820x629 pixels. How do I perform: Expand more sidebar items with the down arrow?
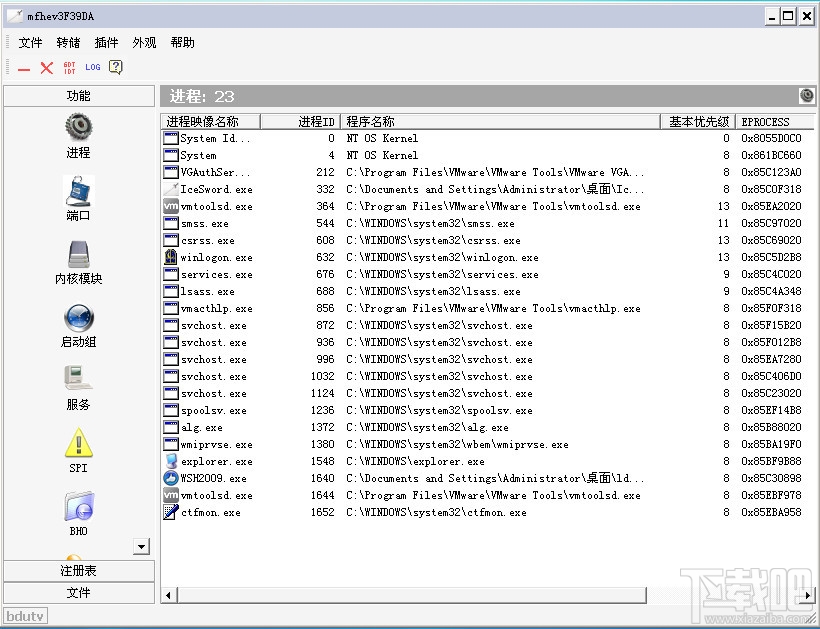(141, 546)
